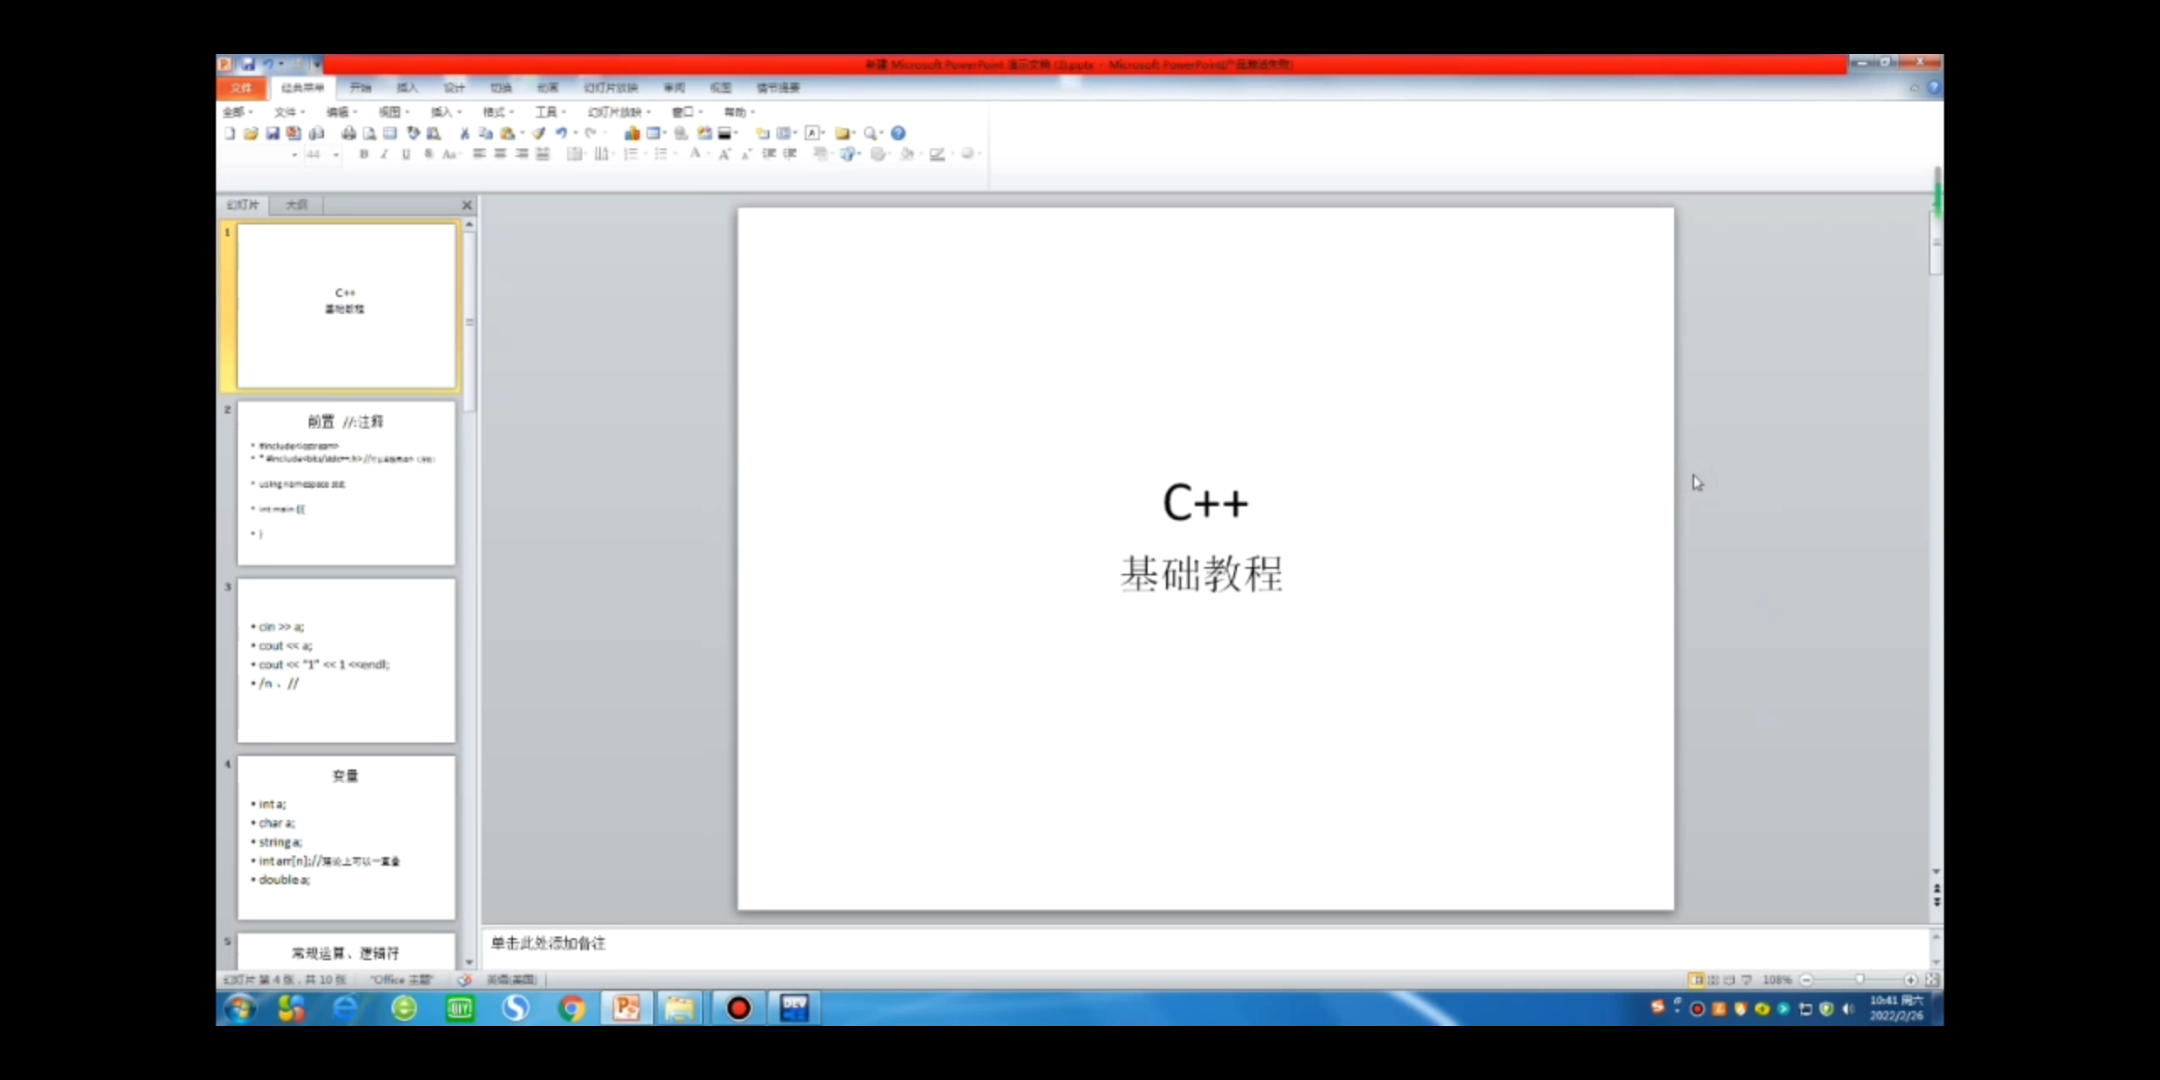Click the red record button in taskbar
The height and width of the screenshot is (1080, 2160).
point(738,1008)
